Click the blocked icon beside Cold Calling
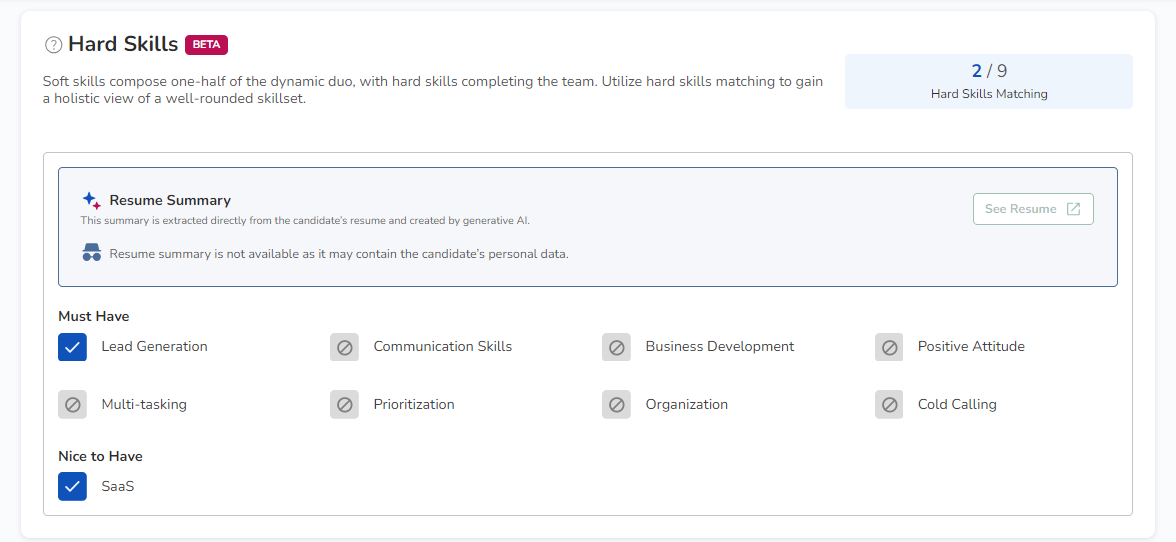This screenshot has height=542, width=1176. (889, 405)
